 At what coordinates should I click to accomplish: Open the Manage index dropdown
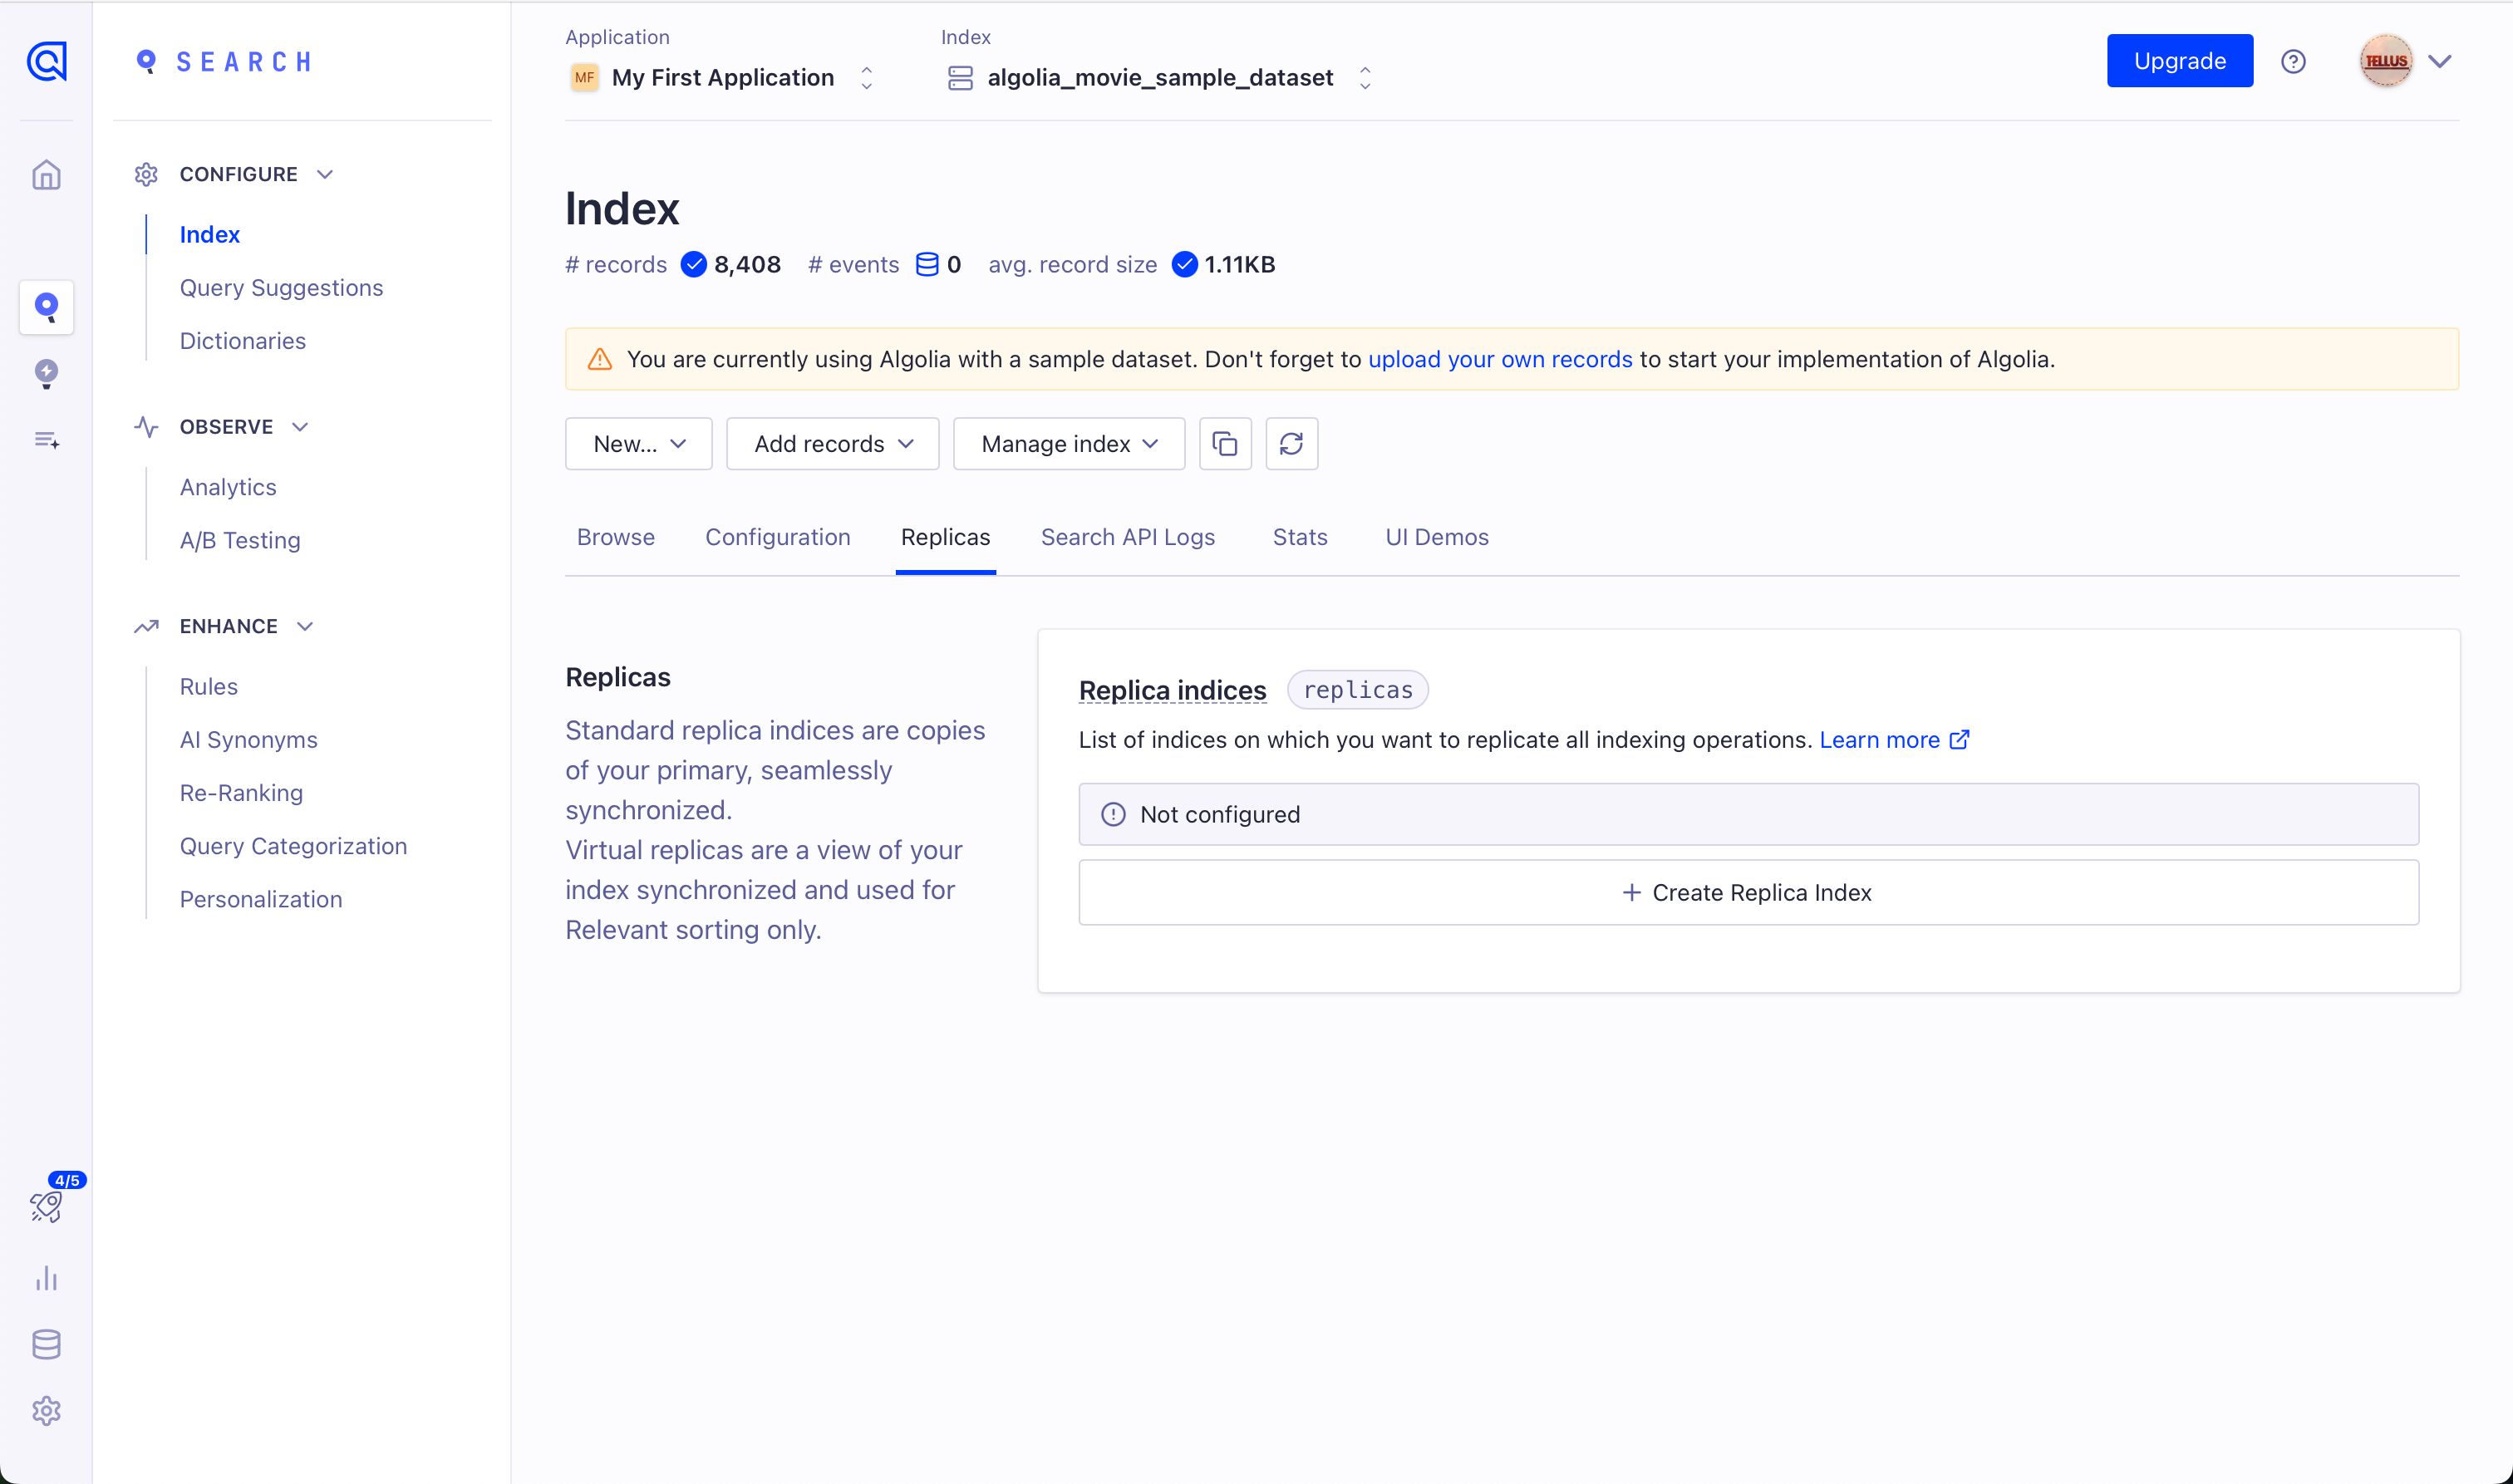pyautogui.click(x=1068, y=443)
